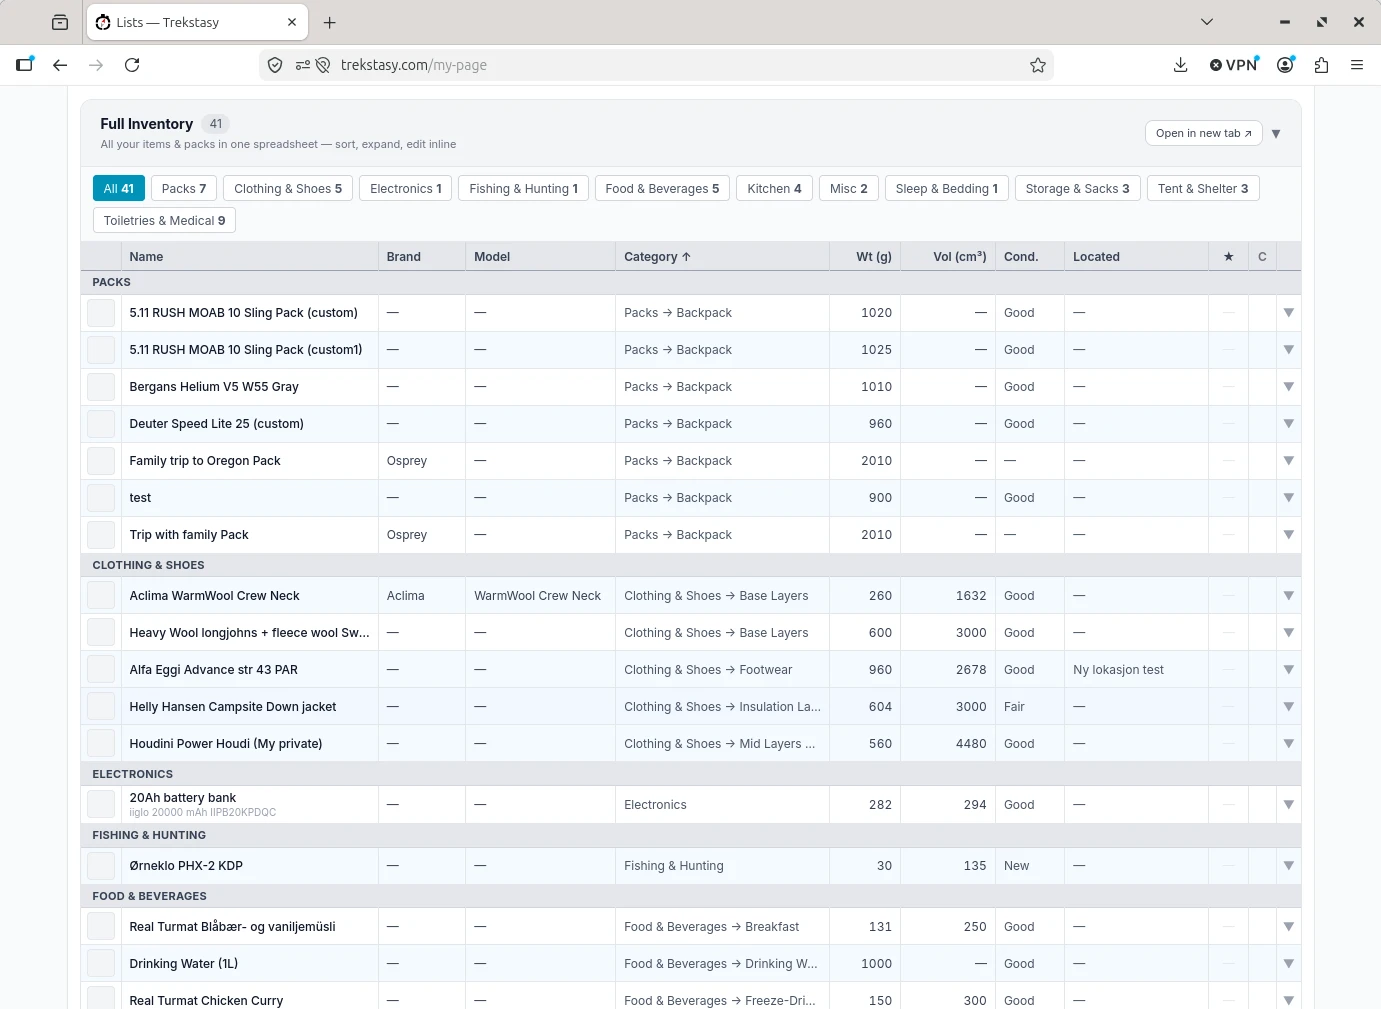Collapse the Full Inventory panel arrow
This screenshot has width=1381, height=1009.
click(1276, 134)
